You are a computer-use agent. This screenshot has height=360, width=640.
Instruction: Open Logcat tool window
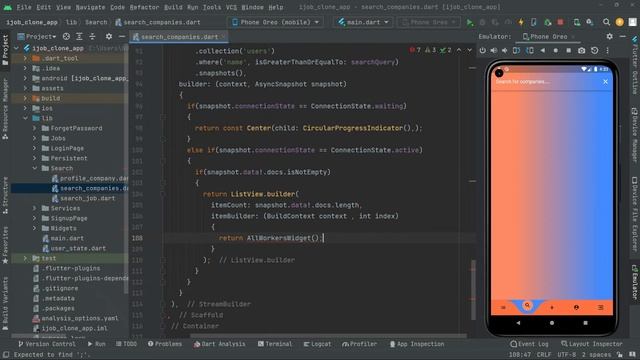point(317,344)
